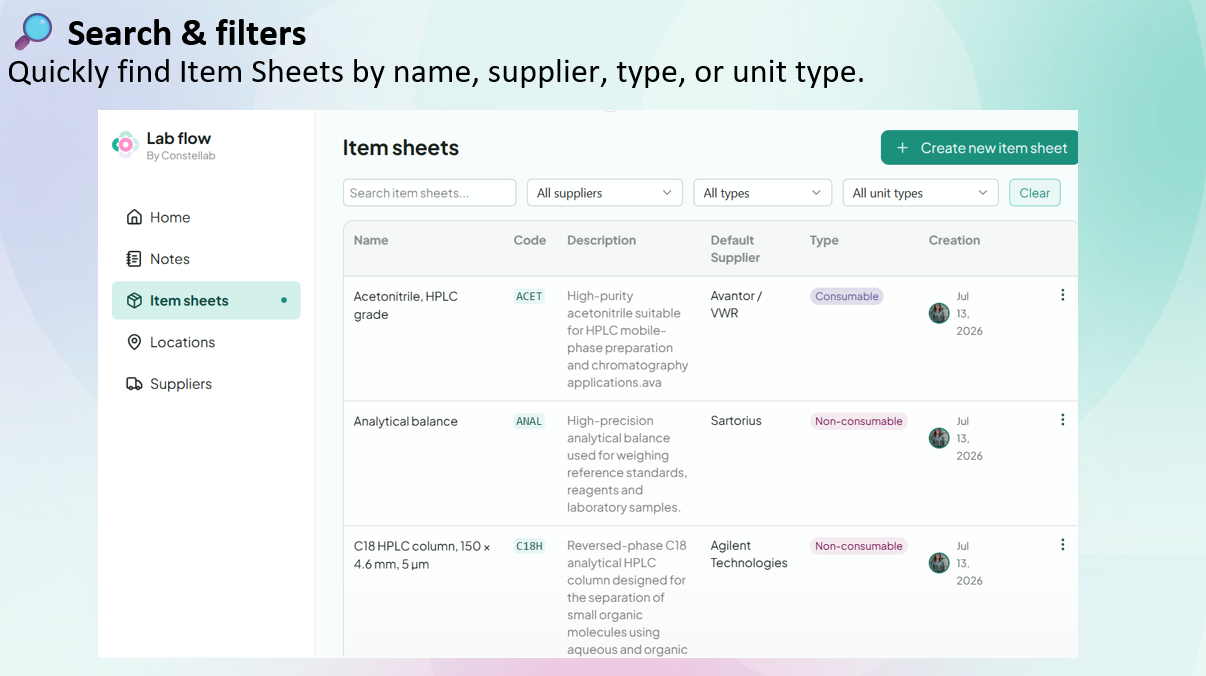Click the ACET code badge
1206x676 pixels.
tap(529, 296)
